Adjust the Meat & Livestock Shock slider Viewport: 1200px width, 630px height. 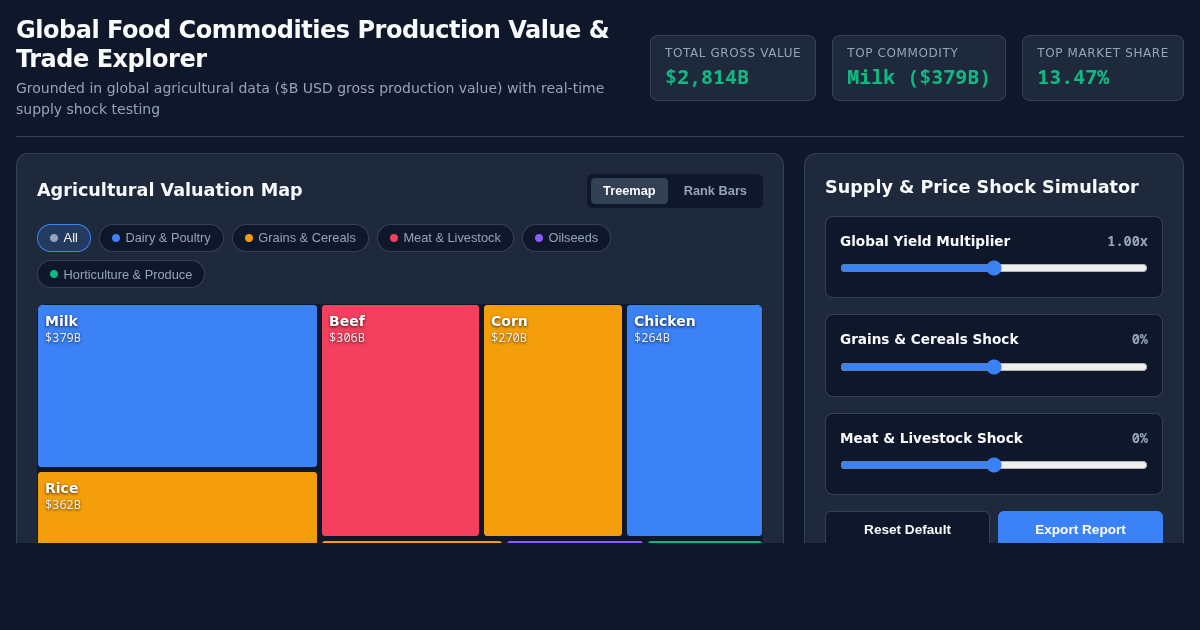(x=994, y=465)
